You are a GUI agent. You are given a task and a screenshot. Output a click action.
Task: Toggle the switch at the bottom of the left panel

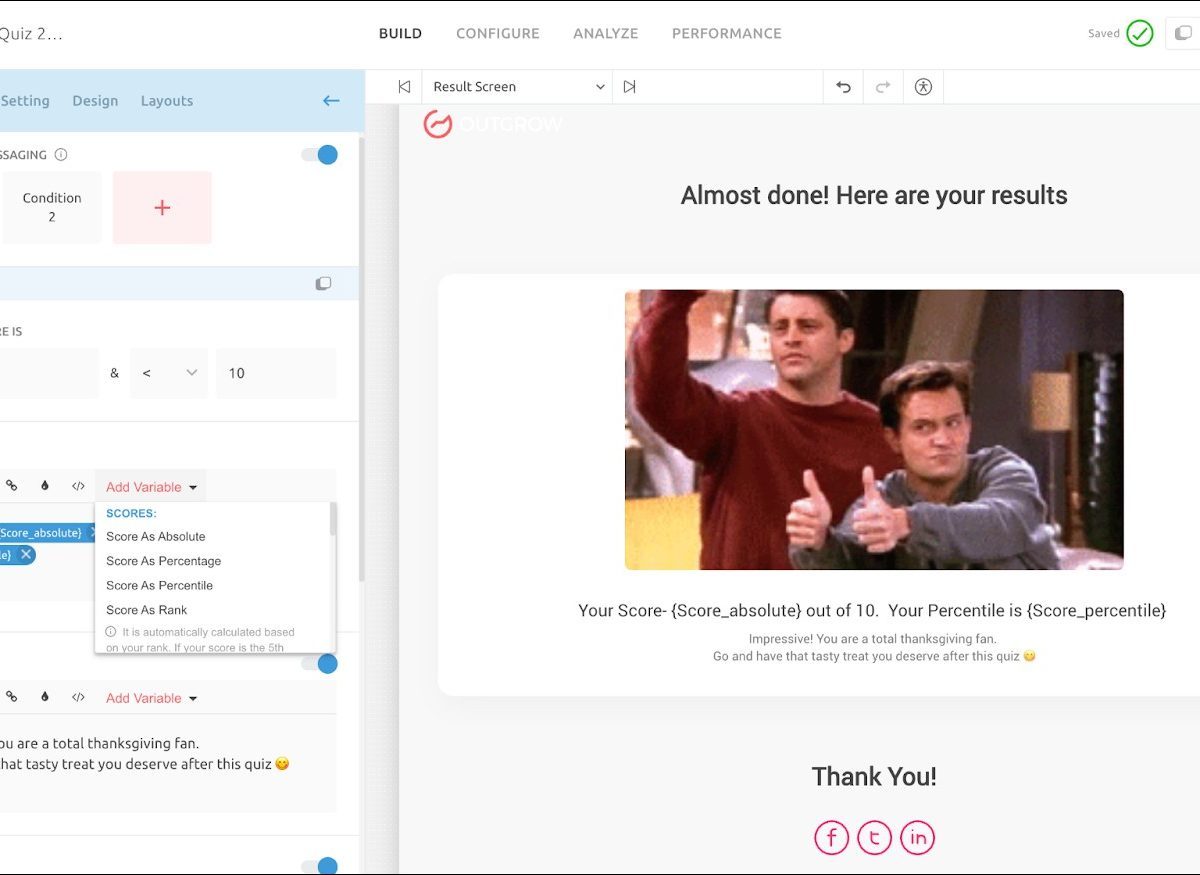coord(320,866)
